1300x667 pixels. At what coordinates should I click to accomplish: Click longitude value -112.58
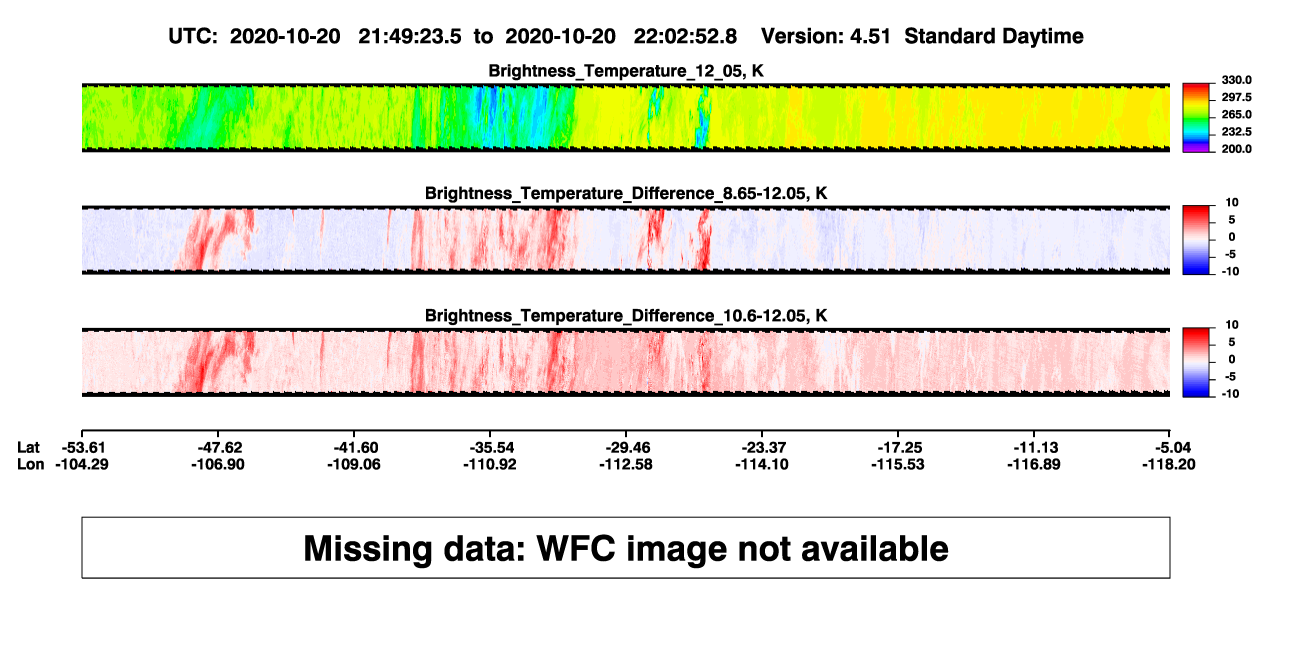[626, 464]
